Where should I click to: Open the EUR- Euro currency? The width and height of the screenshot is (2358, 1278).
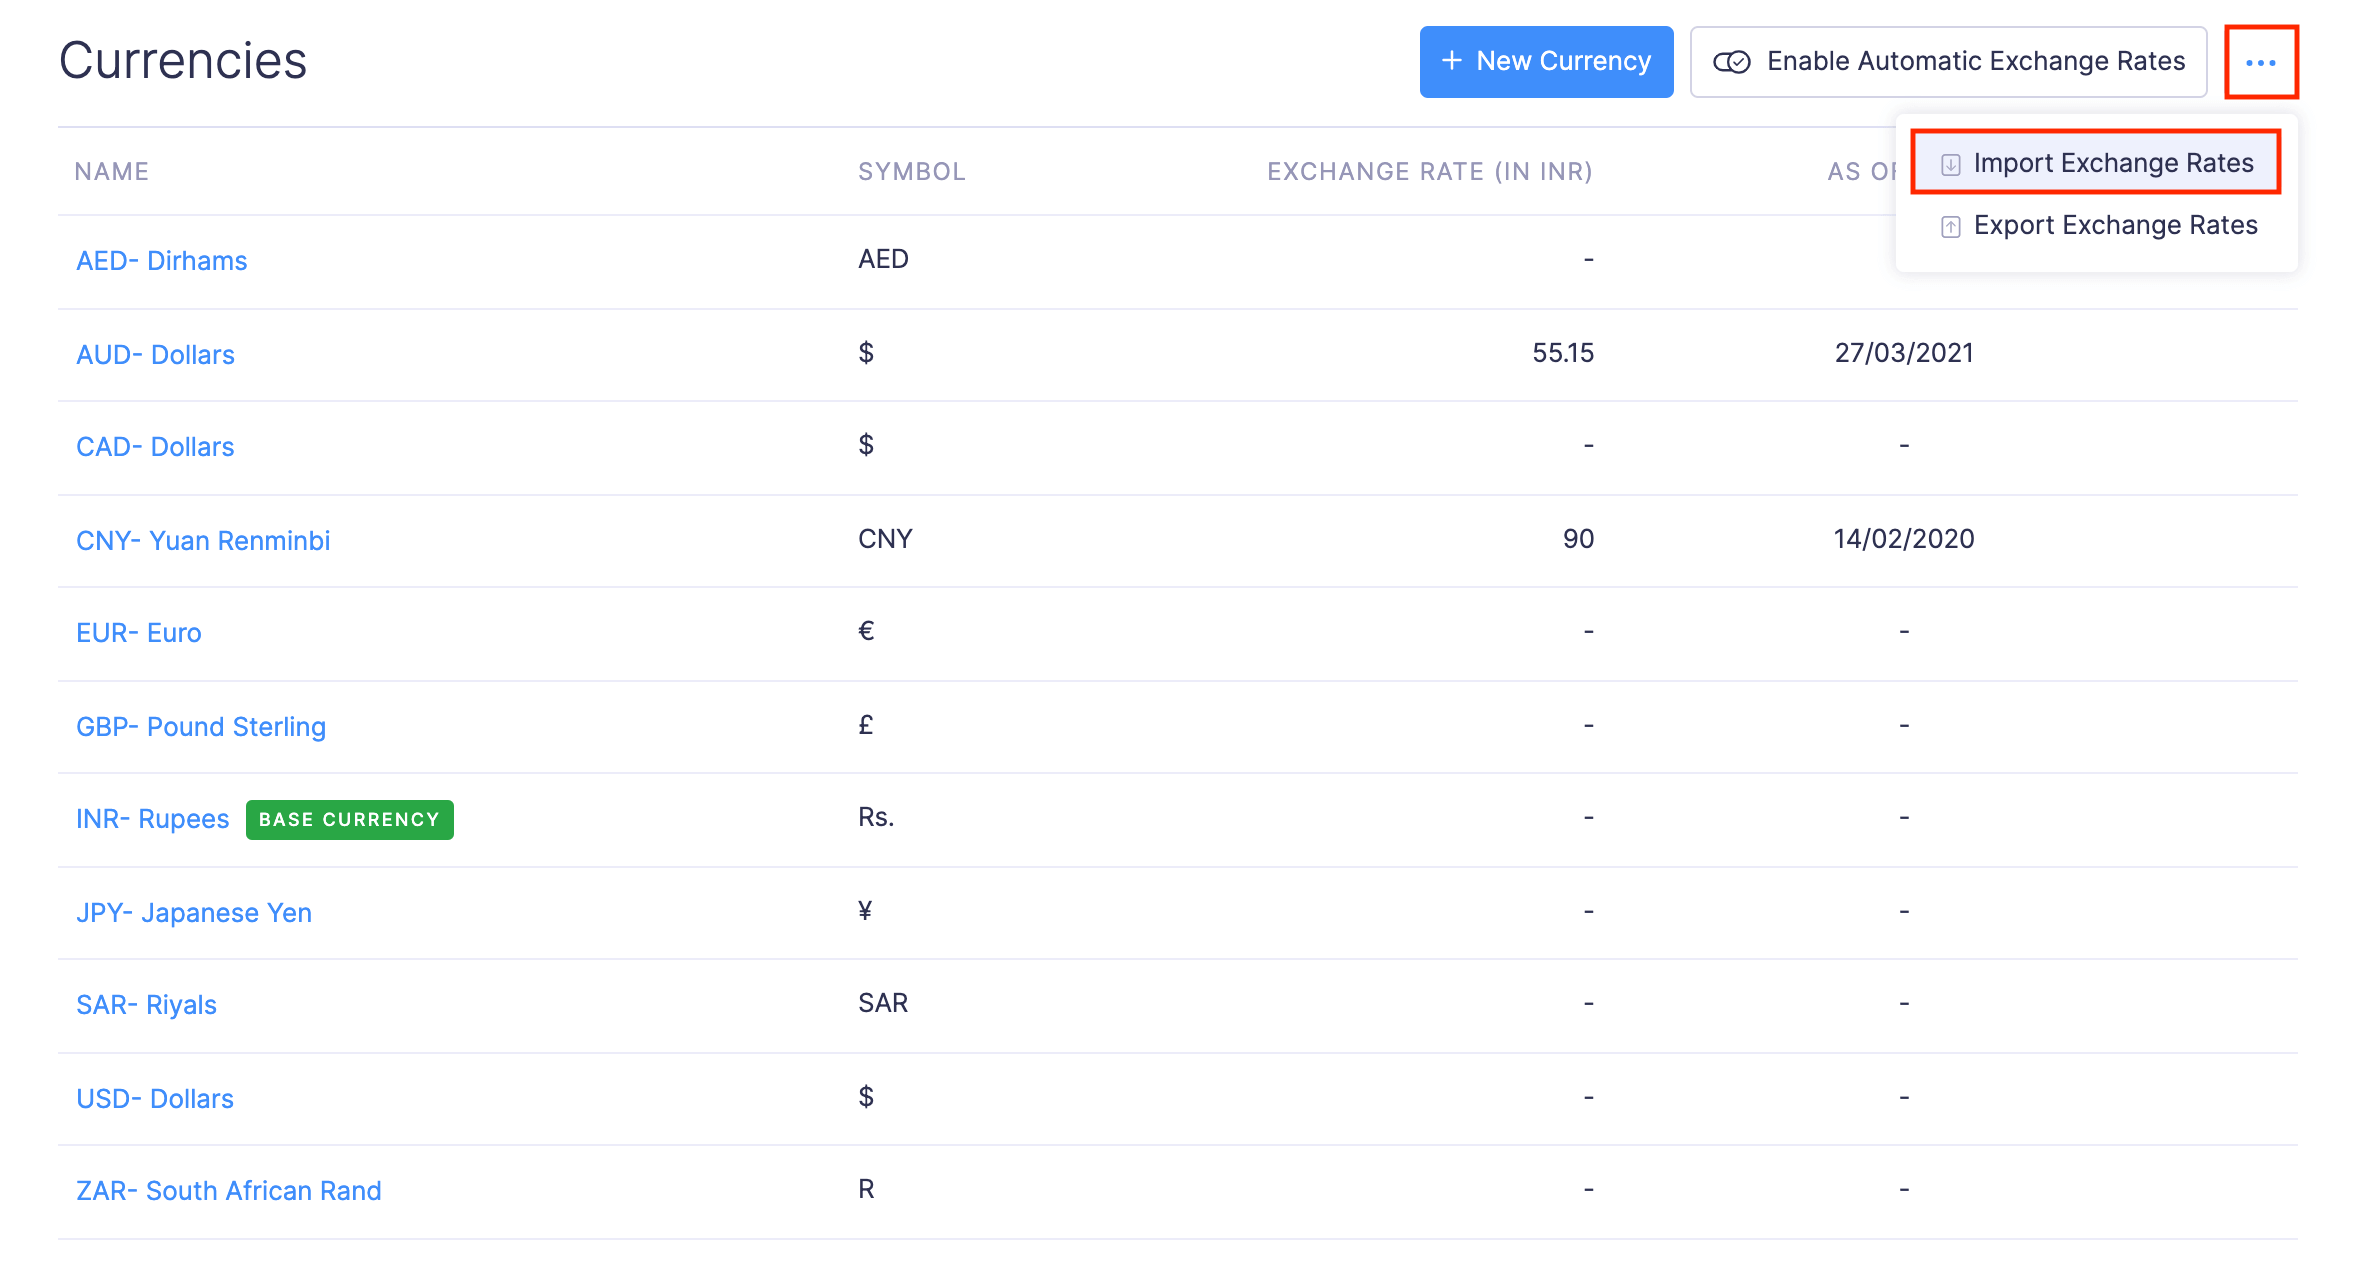[x=139, y=633]
